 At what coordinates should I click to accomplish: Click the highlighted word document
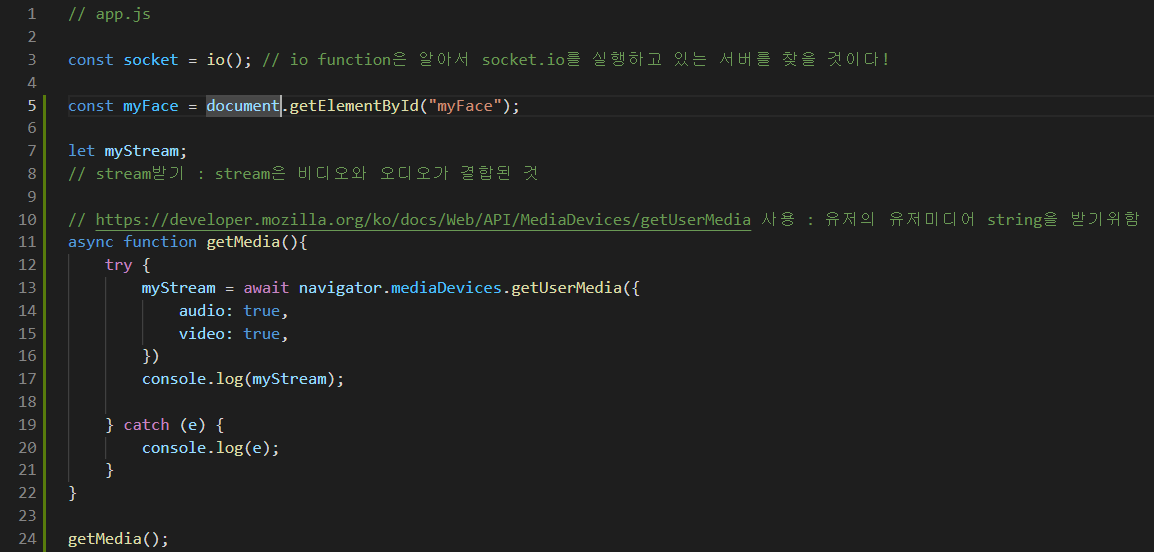pos(243,106)
